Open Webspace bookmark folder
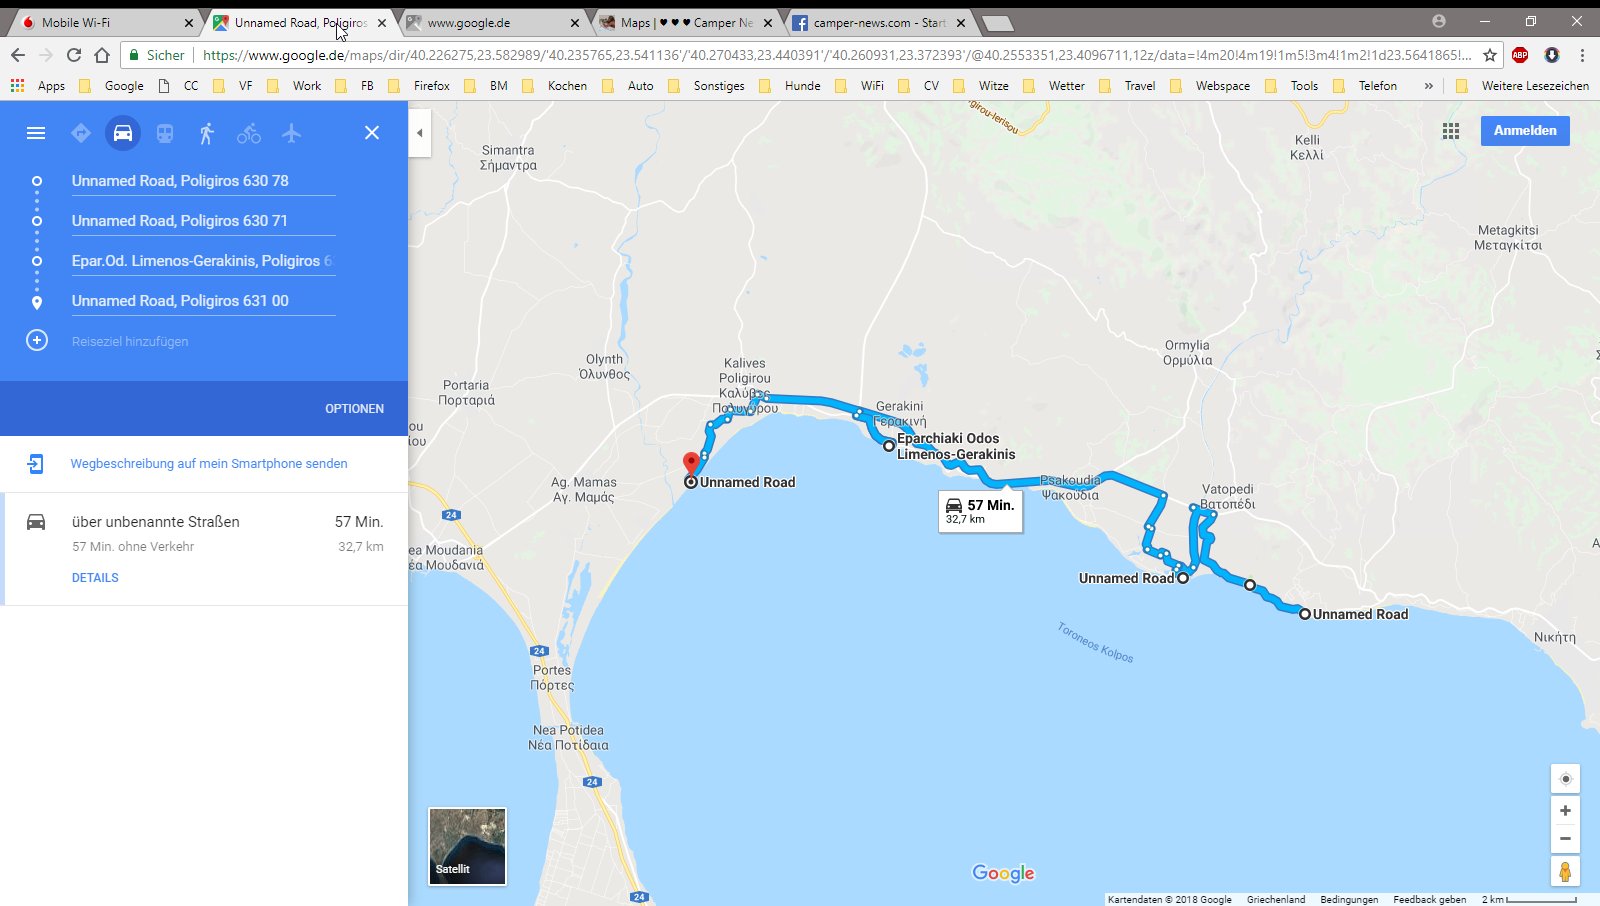This screenshot has width=1600, height=906. click(1210, 86)
